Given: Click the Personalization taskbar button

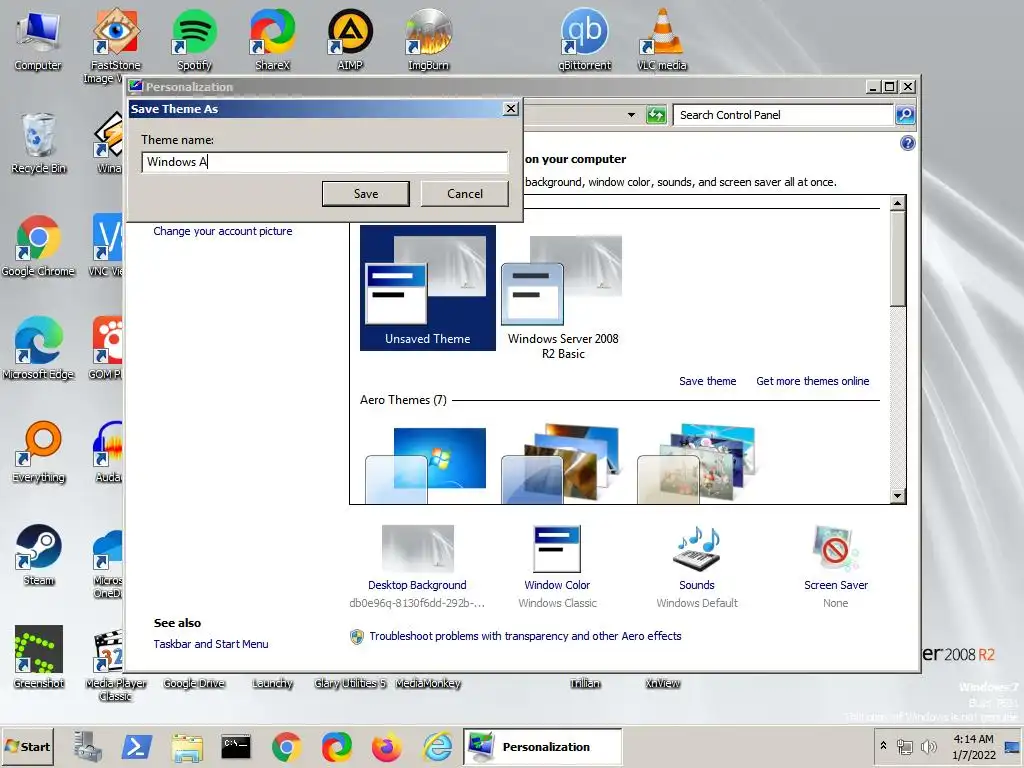Looking at the screenshot, I should (x=543, y=746).
